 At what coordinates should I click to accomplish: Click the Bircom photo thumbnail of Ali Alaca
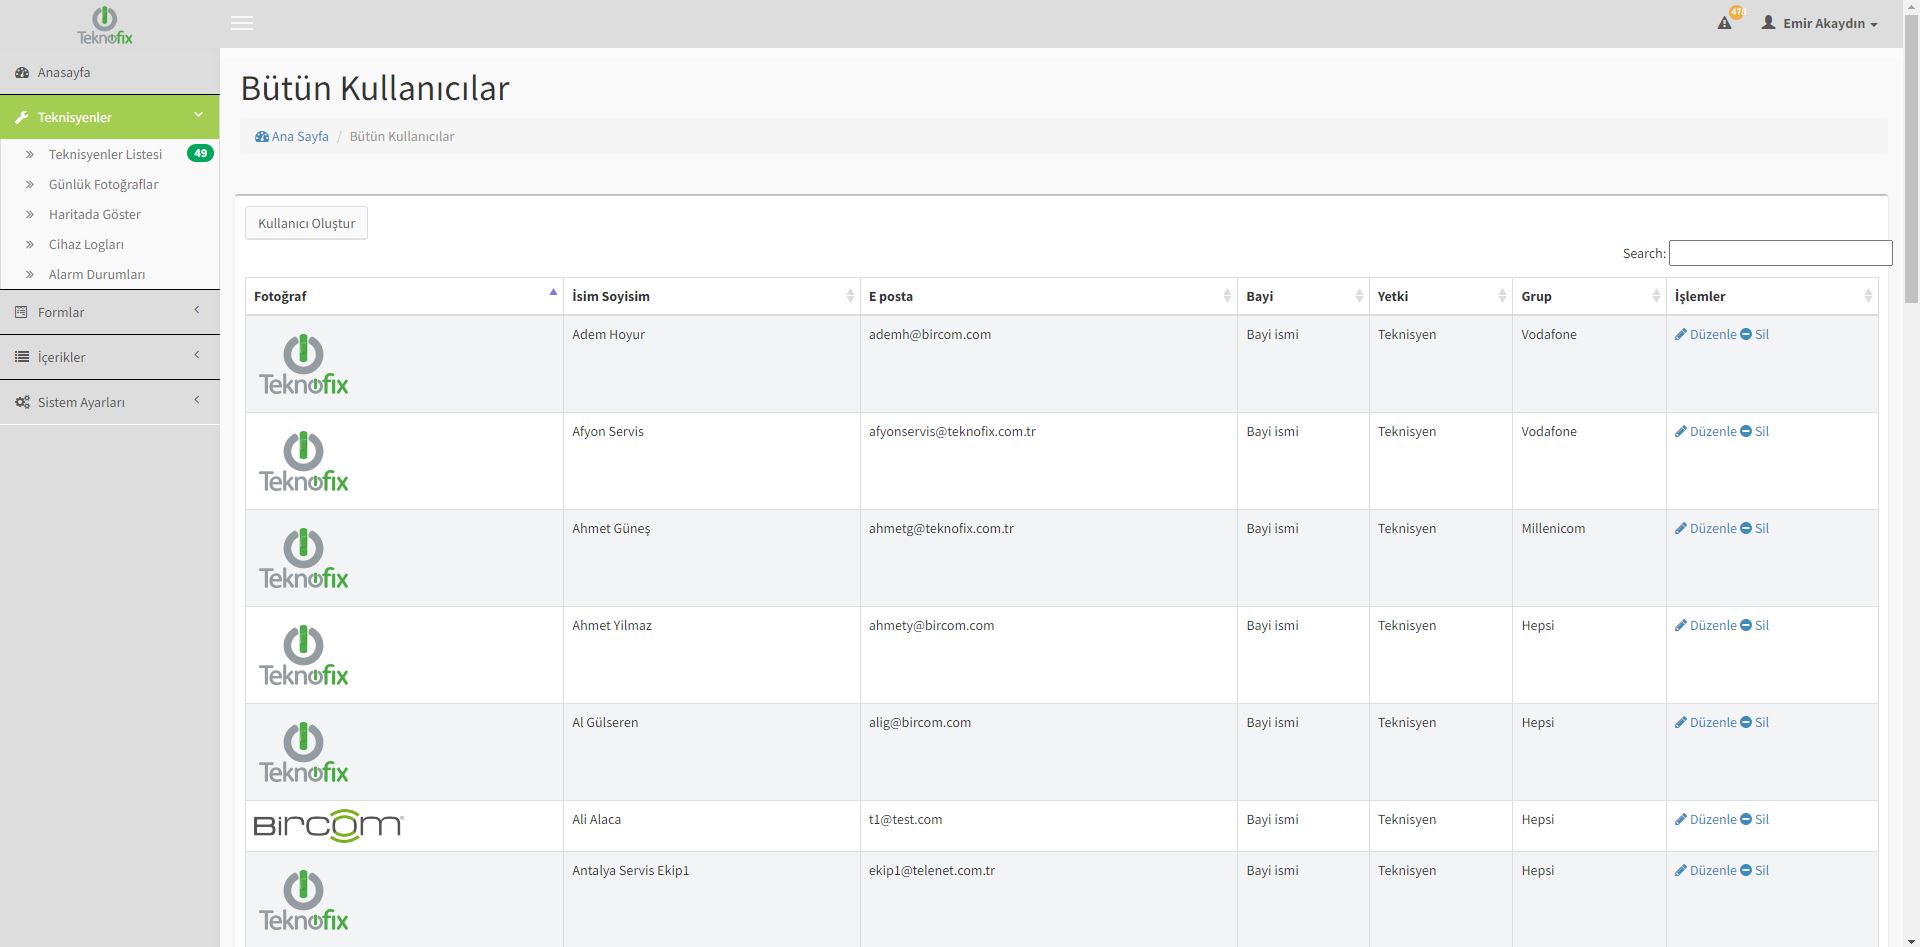click(x=328, y=826)
